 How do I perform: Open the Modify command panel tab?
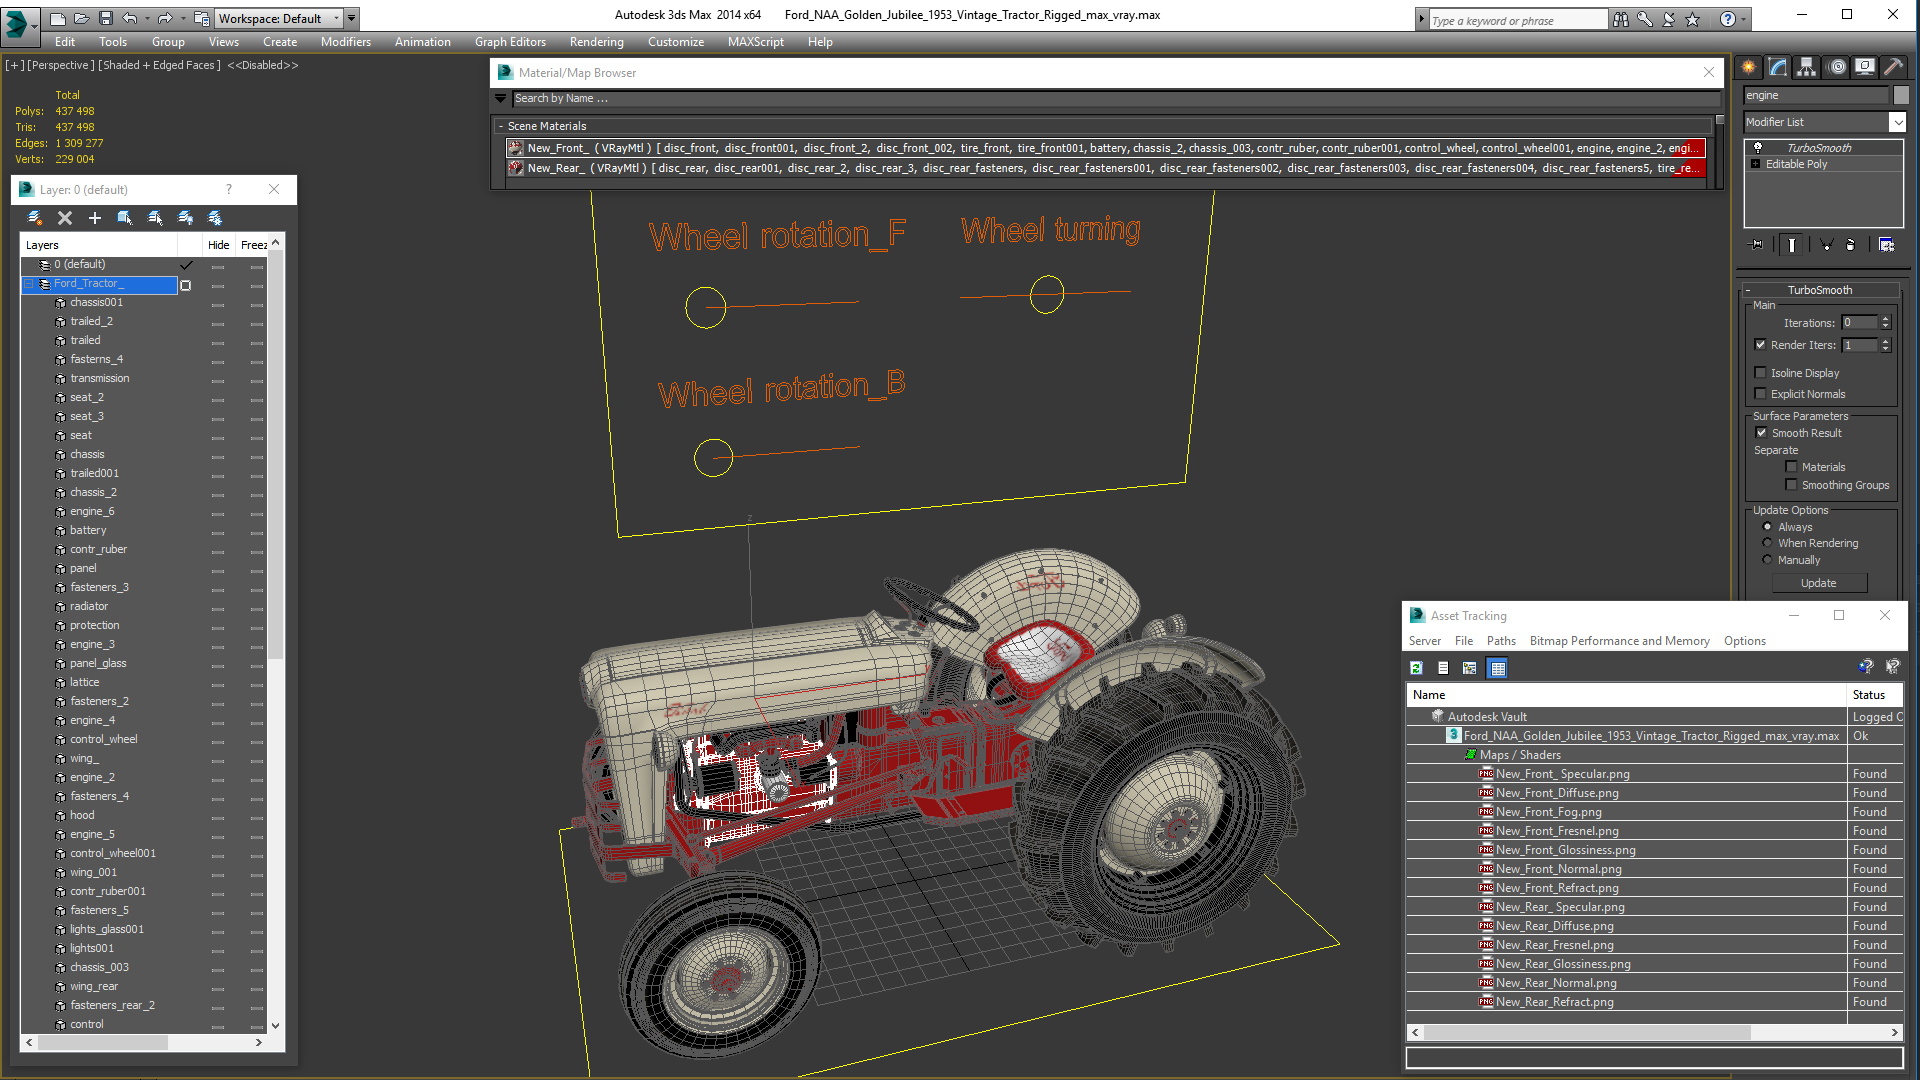pyautogui.click(x=1778, y=67)
